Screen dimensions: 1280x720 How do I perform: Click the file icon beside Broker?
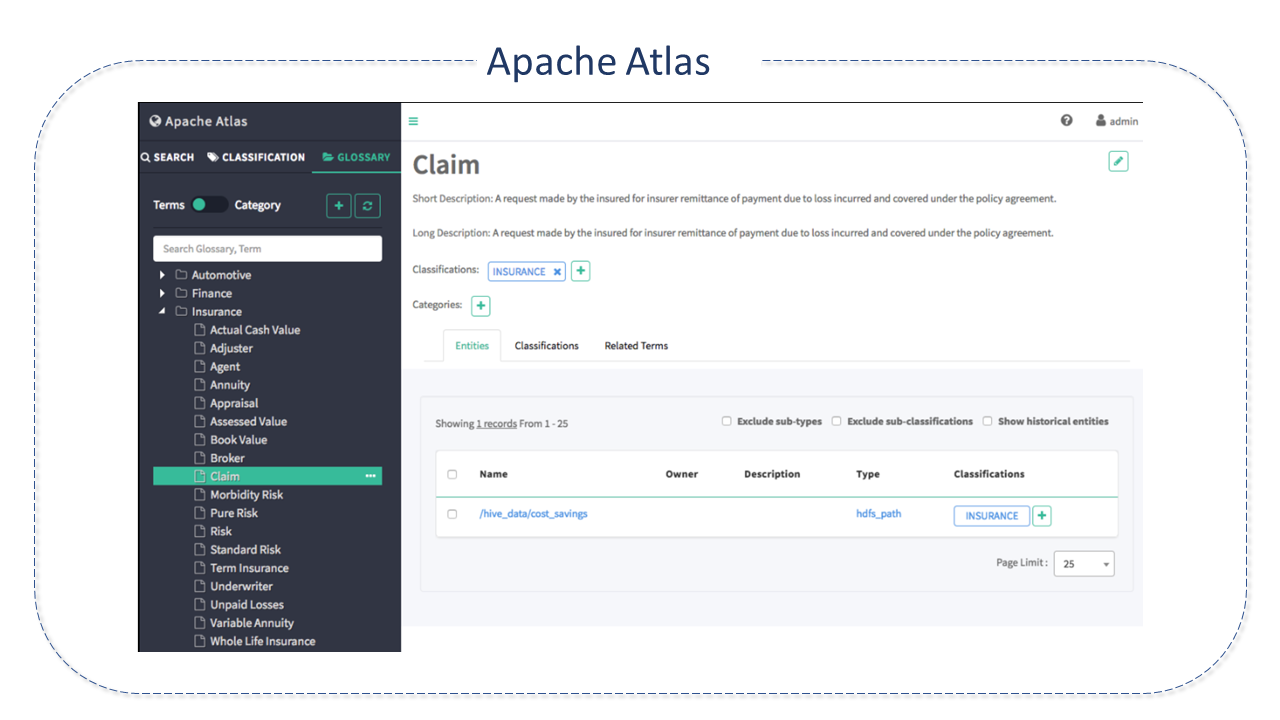click(x=200, y=458)
